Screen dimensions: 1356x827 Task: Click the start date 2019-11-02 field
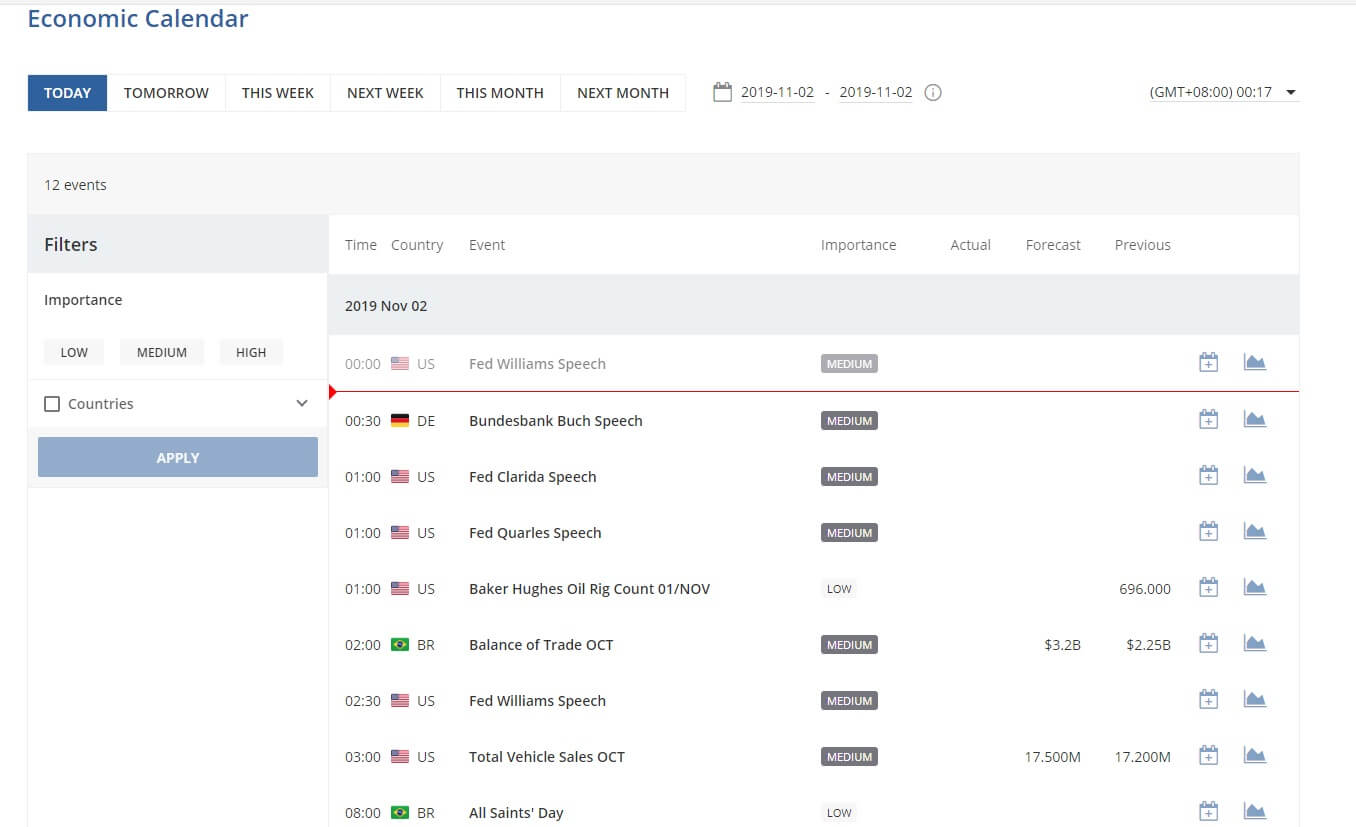point(777,92)
